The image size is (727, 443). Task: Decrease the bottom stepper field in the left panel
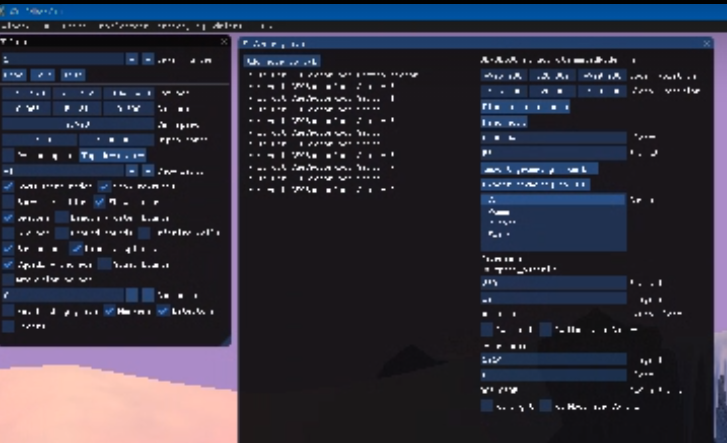pyautogui.click(x=132, y=295)
